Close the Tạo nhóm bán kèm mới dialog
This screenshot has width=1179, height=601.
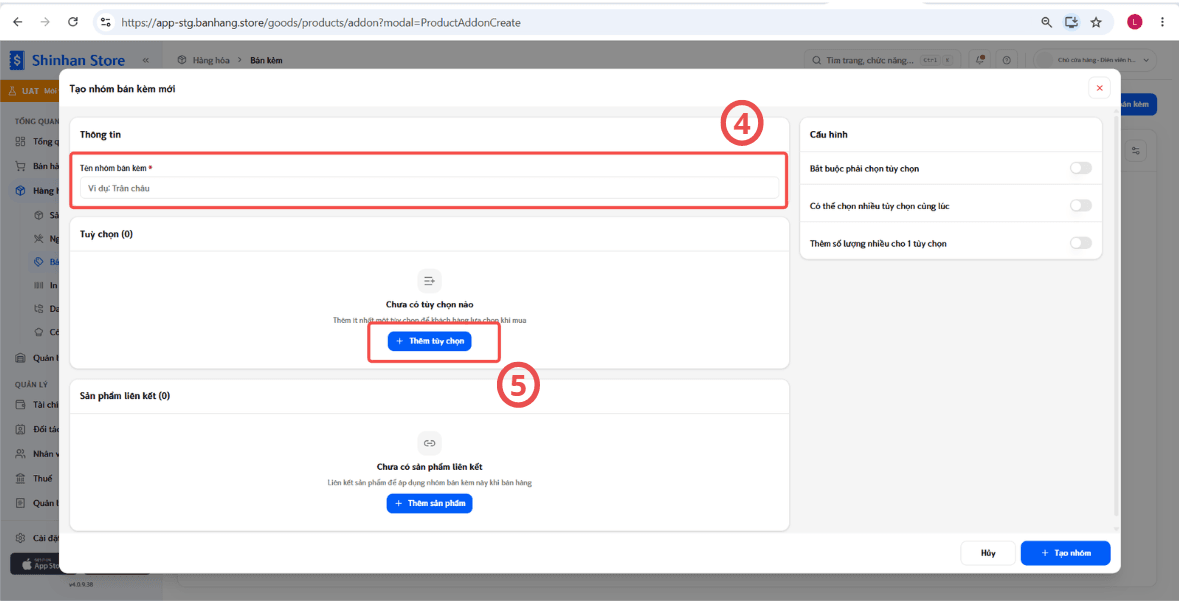point(1099,88)
